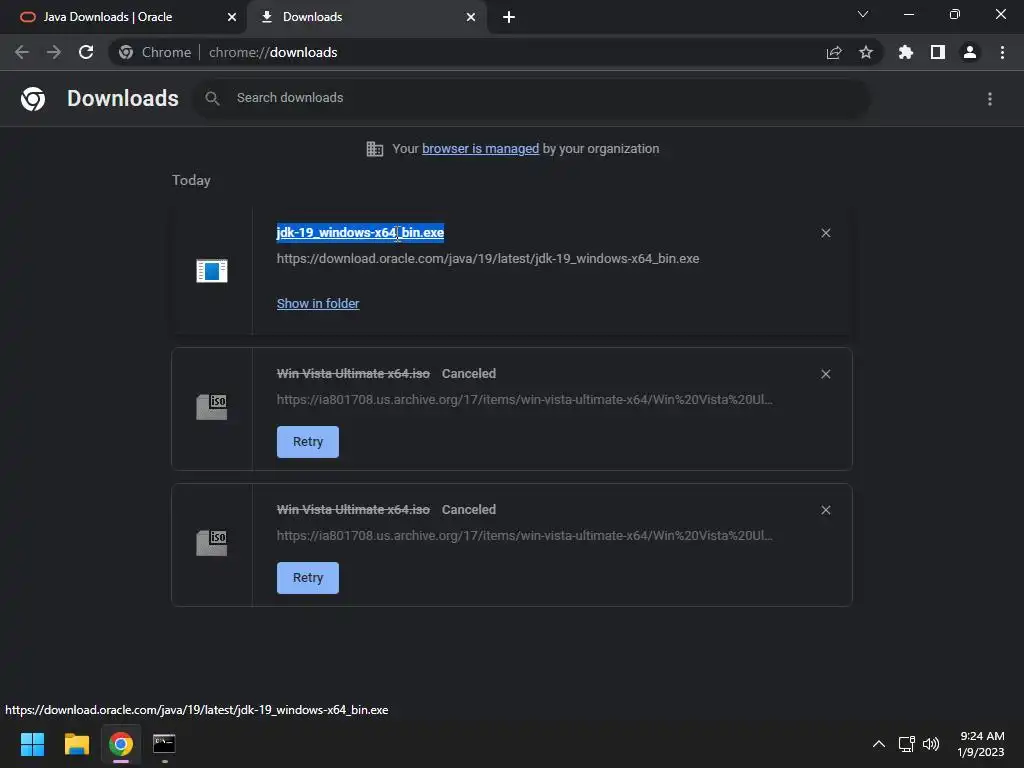
Task: Close the Java Downloads Oracle tab
Action: (x=232, y=17)
